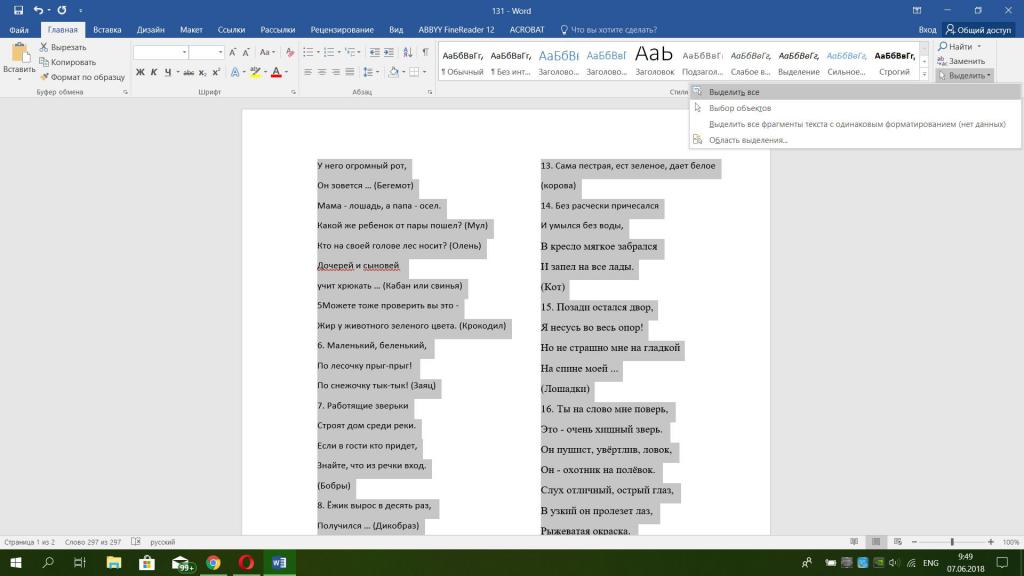Toggle italic formatting (К)
The image size is (1024, 576).
154,72
